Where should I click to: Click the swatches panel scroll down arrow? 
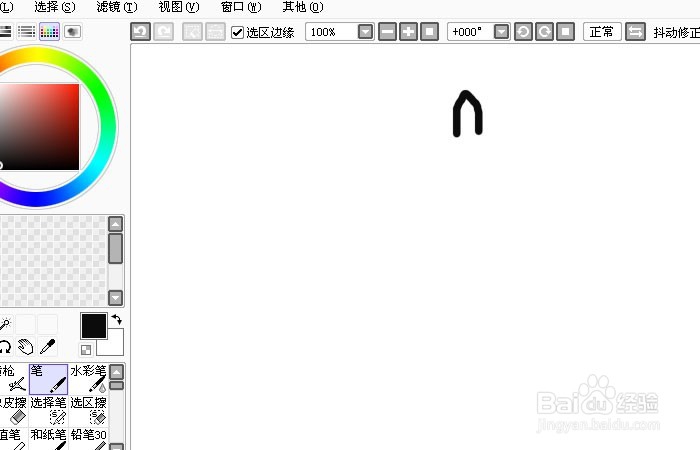tap(116, 297)
